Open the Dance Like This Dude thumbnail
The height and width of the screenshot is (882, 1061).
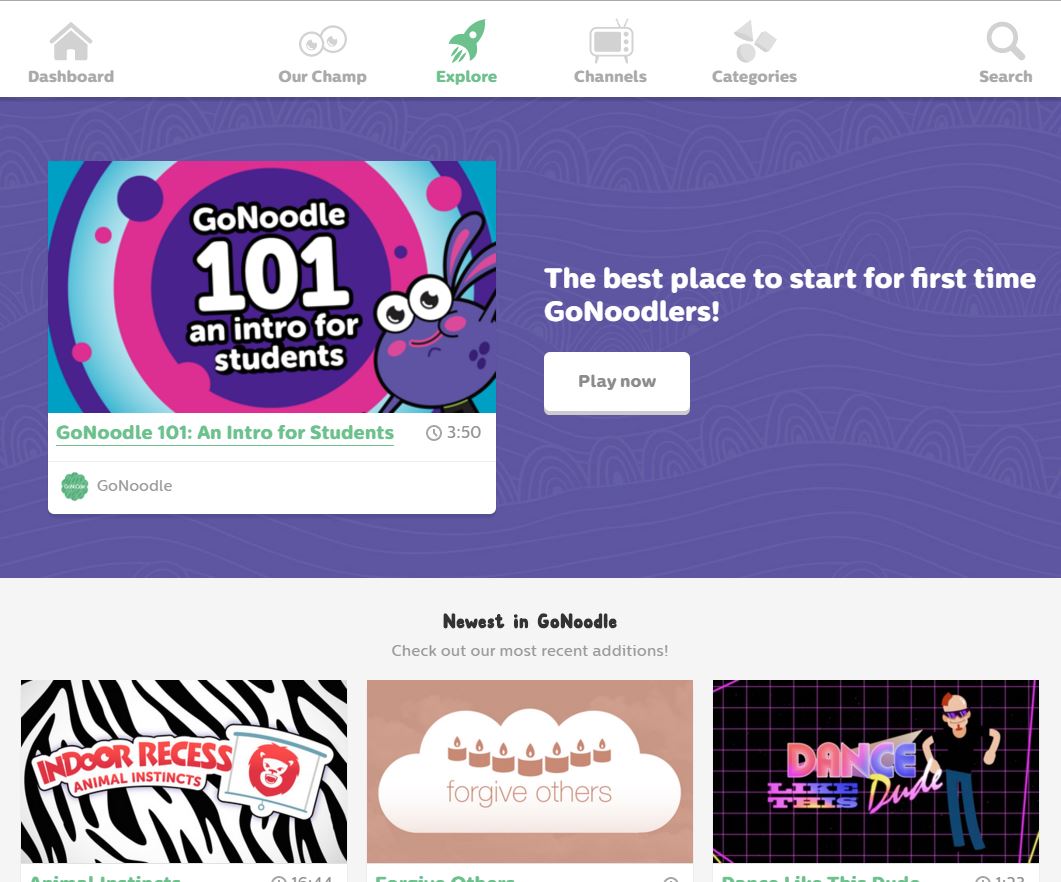pos(876,771)
